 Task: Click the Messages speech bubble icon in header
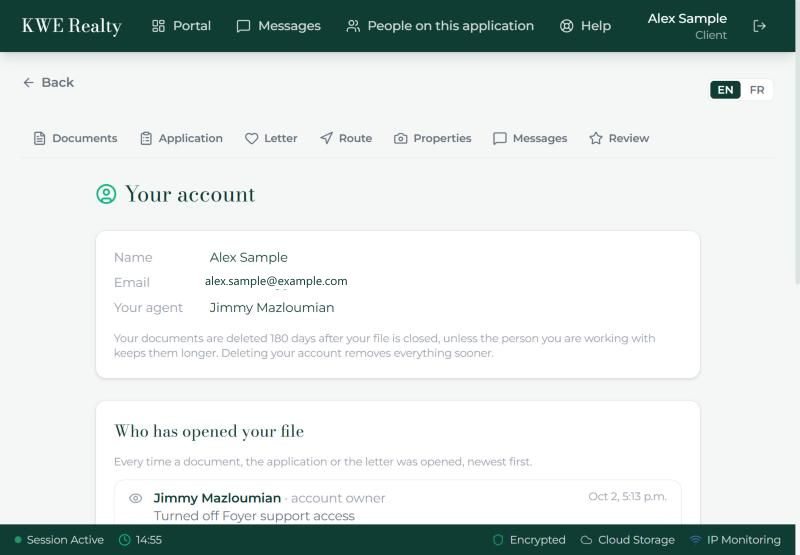pyautogui.click(x=243, y=26)
